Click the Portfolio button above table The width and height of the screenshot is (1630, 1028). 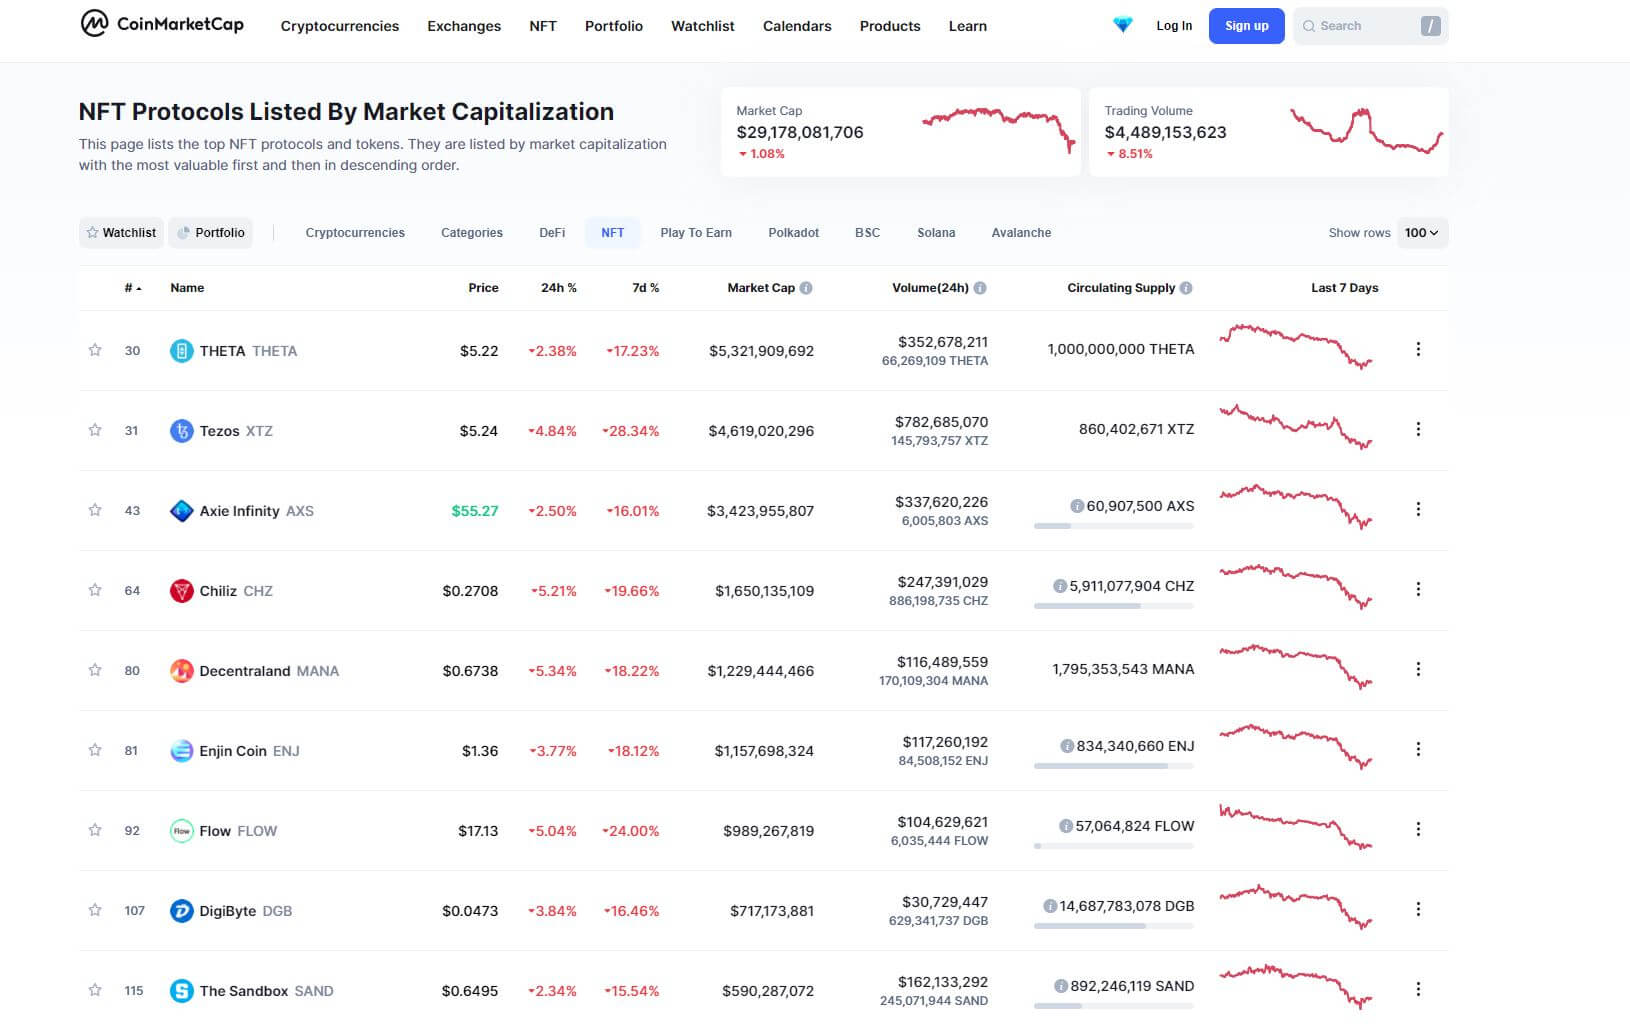click(211, 233)
